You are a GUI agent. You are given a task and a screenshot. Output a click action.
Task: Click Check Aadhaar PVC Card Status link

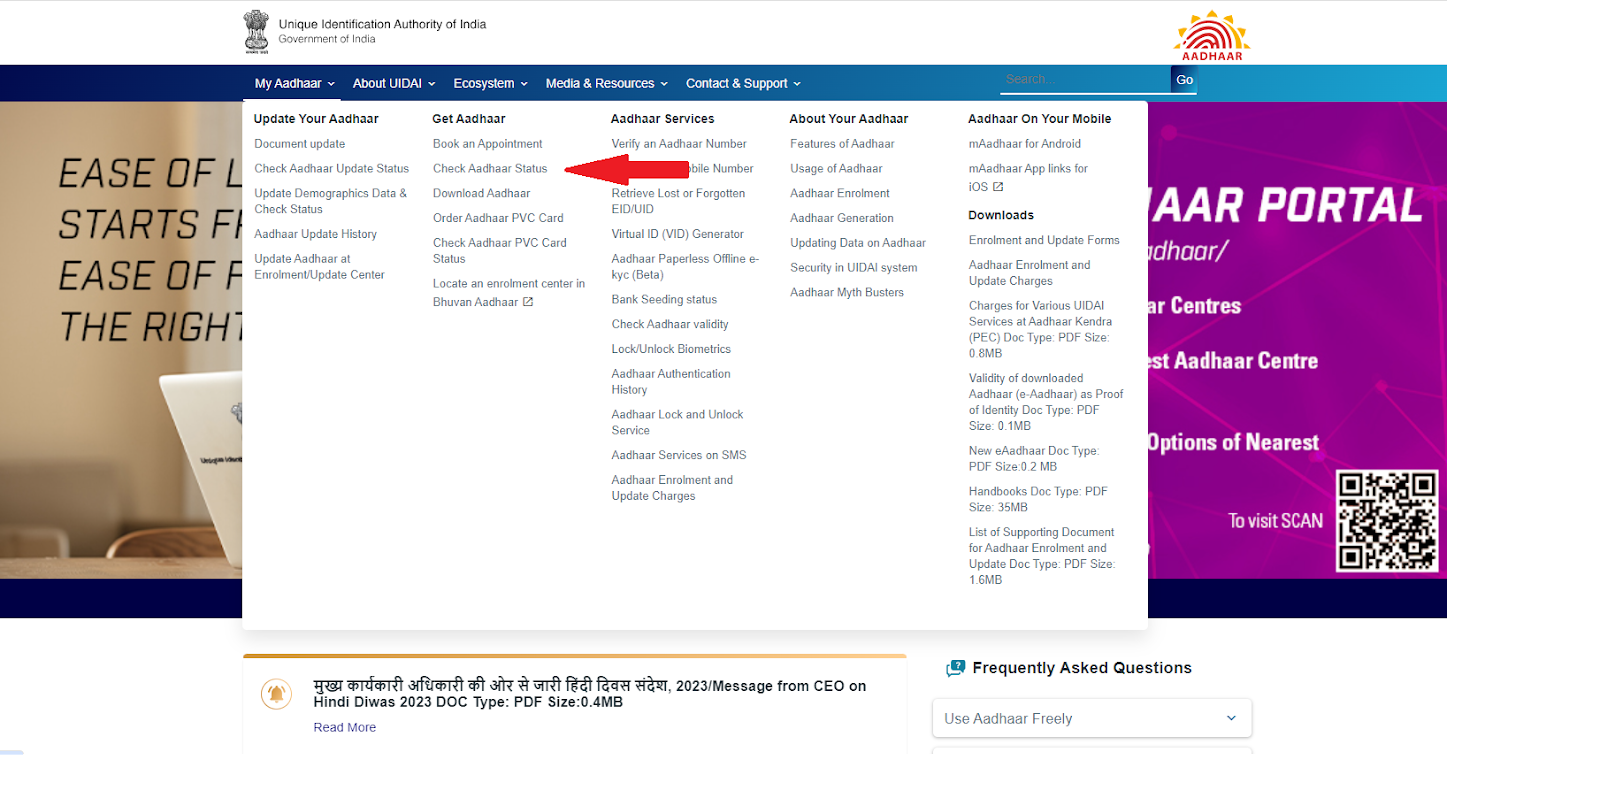point(499,251)
